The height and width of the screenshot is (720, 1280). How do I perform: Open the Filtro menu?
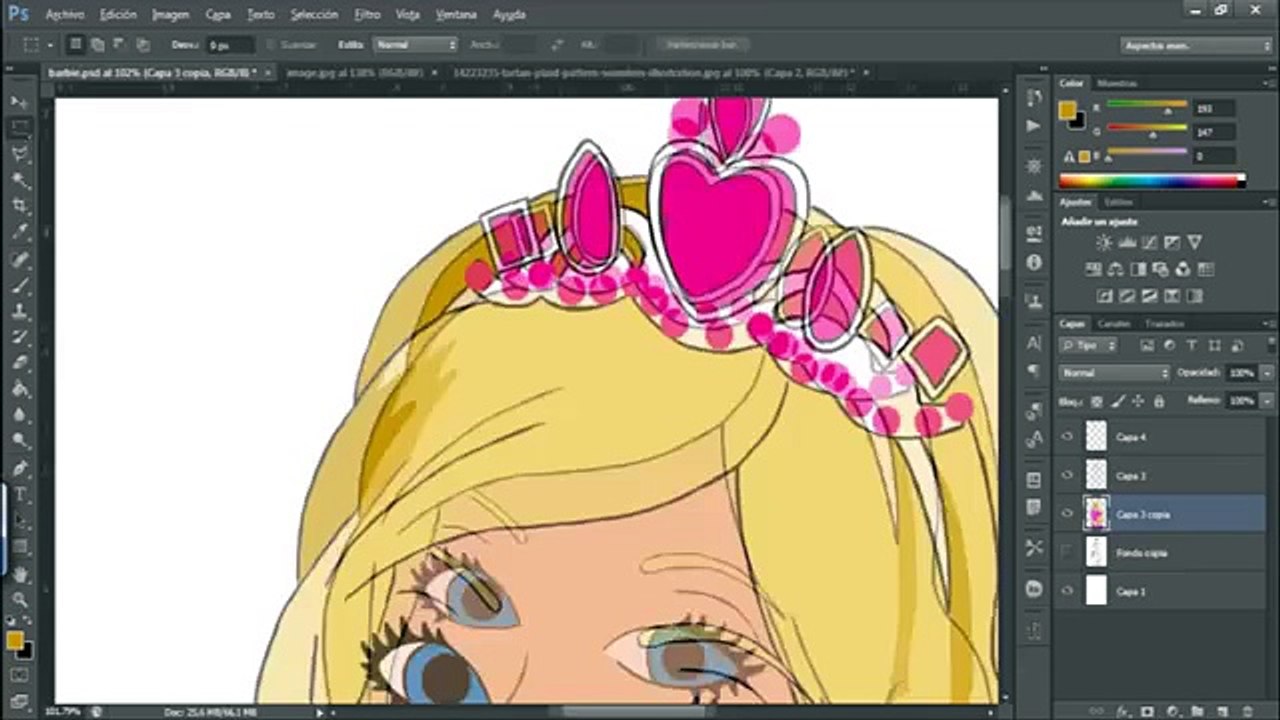367,15
